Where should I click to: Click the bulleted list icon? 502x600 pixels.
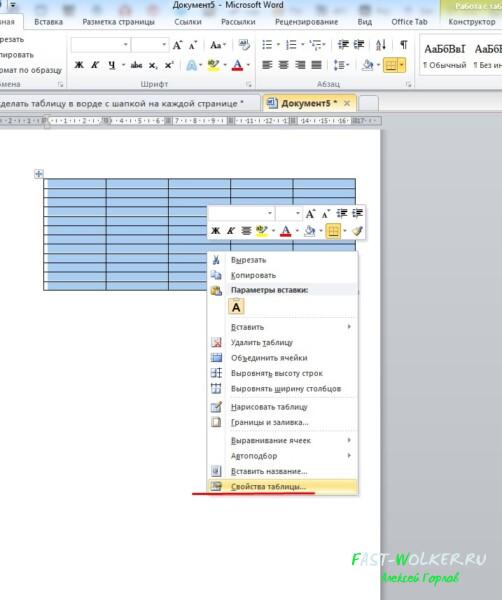click(x=267, y=45)
